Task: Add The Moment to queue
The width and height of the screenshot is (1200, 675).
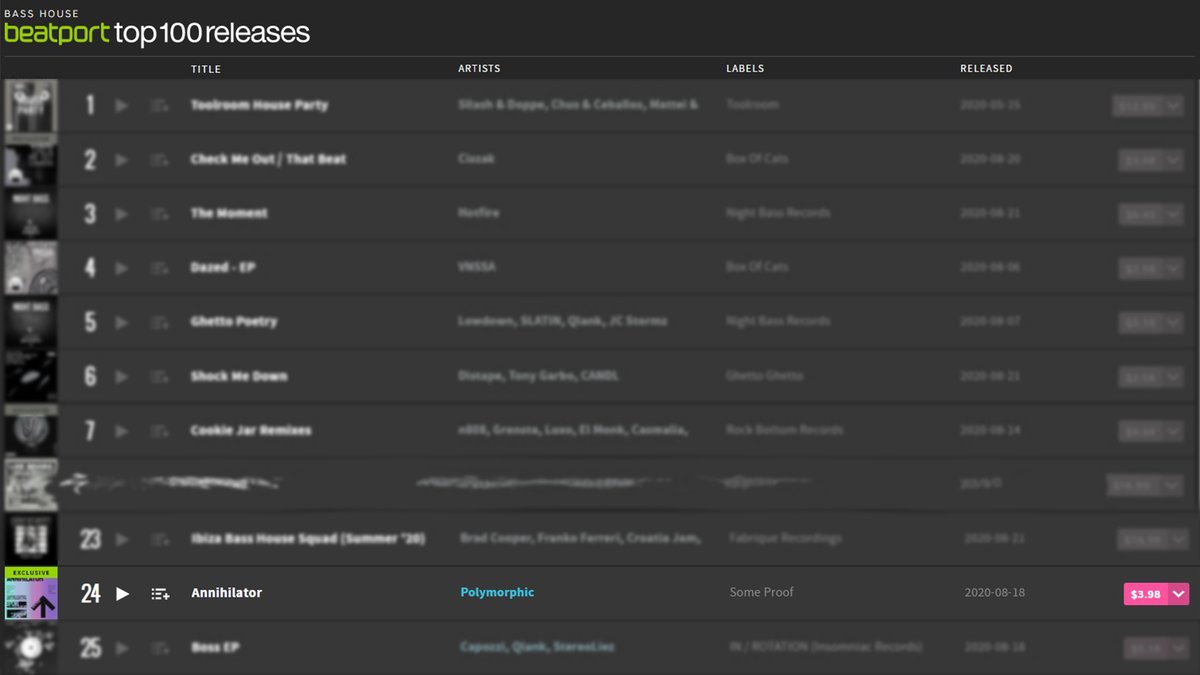Action: tap(159, 214)
